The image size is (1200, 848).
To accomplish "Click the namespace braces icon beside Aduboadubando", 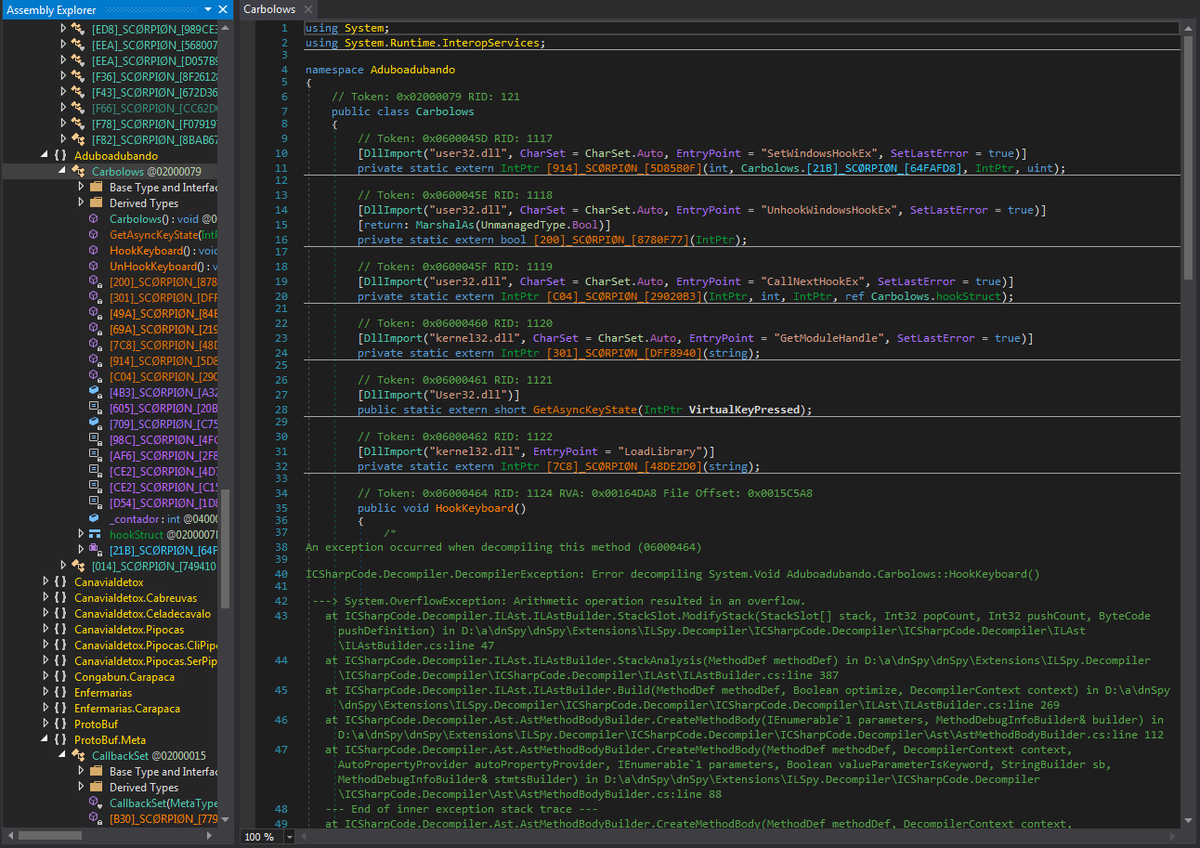I will [61, 156].
